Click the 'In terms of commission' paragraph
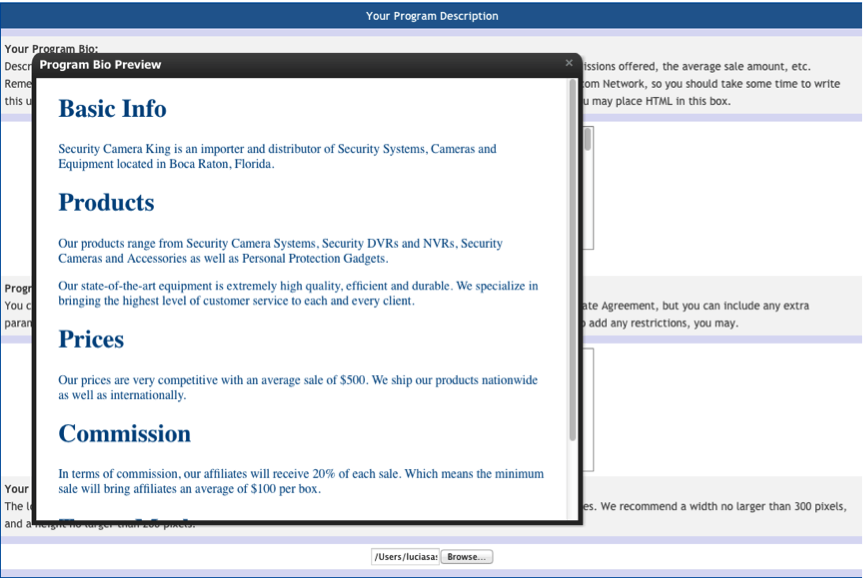Viewport: 863px width, 579px height. (301, 481)
